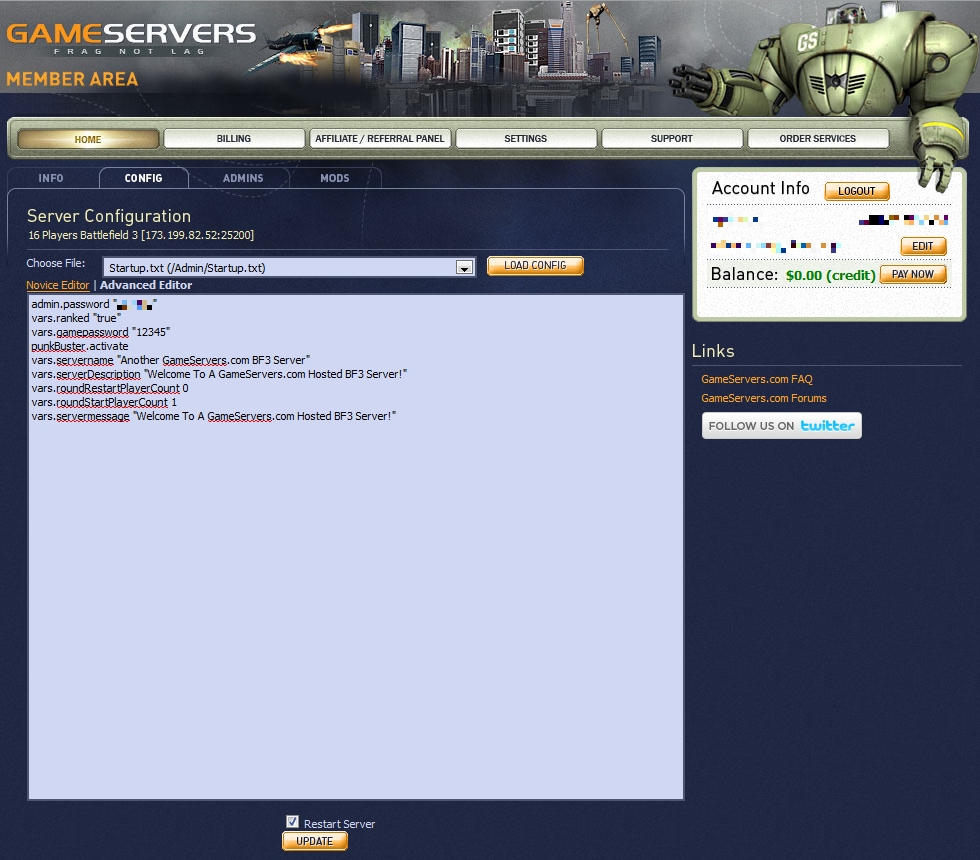Image resolution: width=980 pixels, height=860 pixels.
Task: Select Advanced Editor mode
Action: point(146,285)
